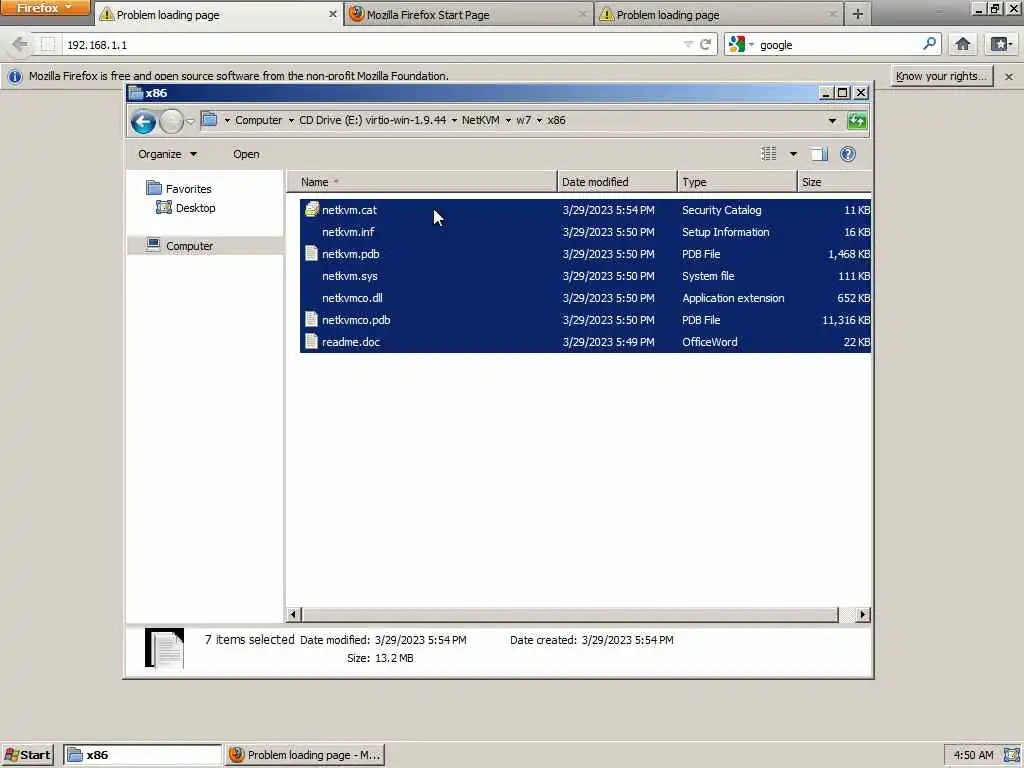Viewport: 1024px width, 768px height.
Task: Click the Change your view icon
Action: coord(769,154)
